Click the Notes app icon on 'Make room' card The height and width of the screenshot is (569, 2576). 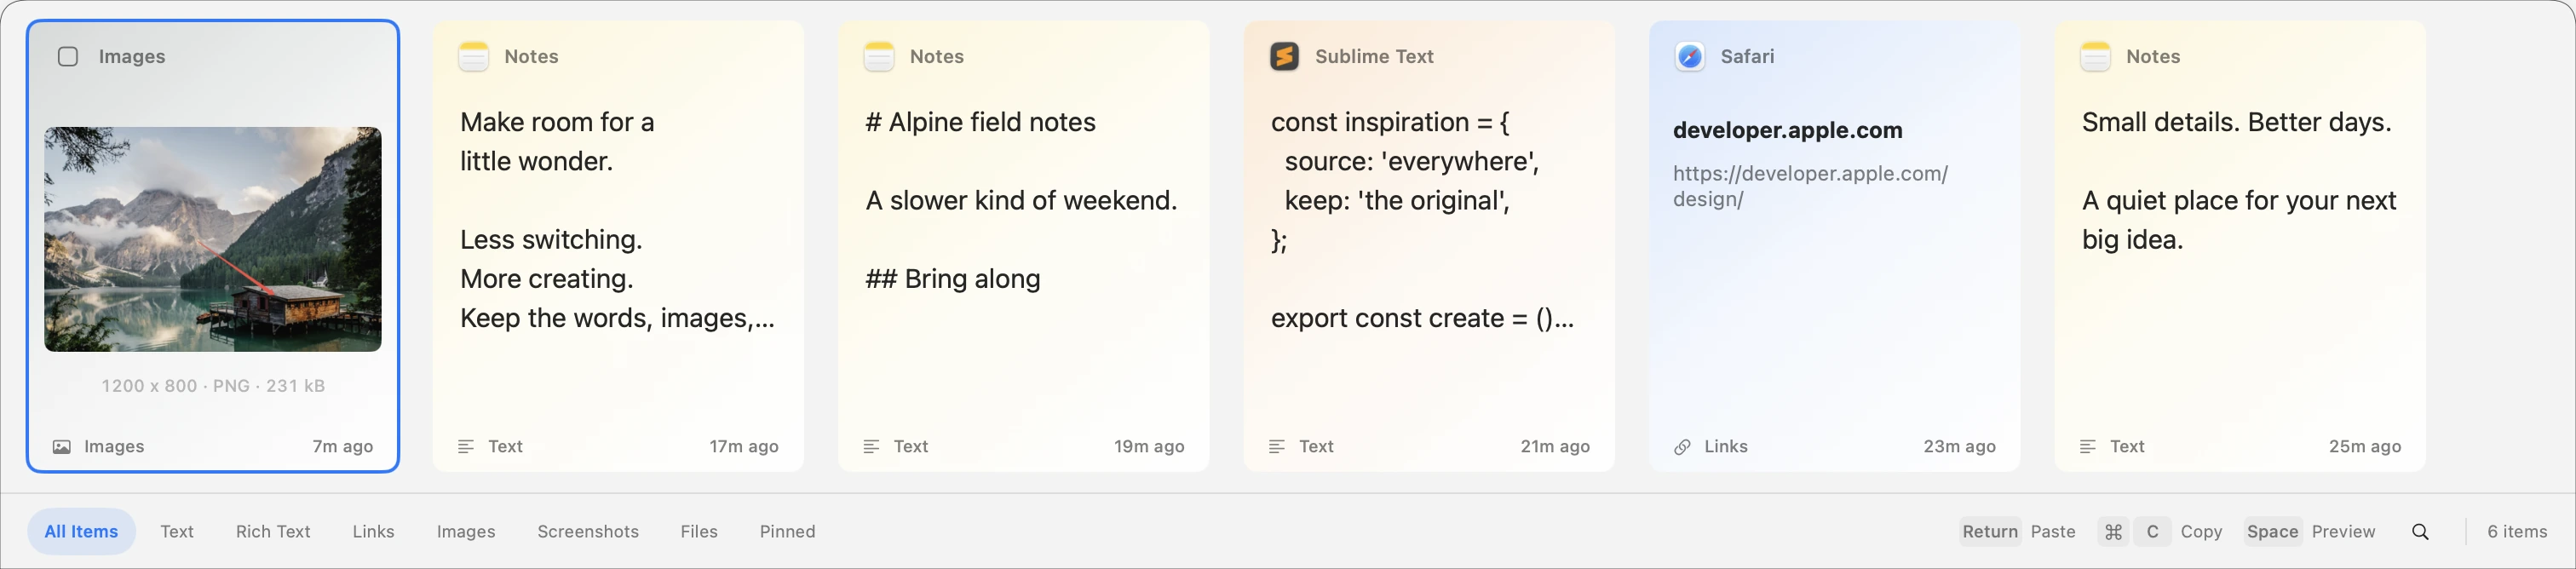pos(474,57)
